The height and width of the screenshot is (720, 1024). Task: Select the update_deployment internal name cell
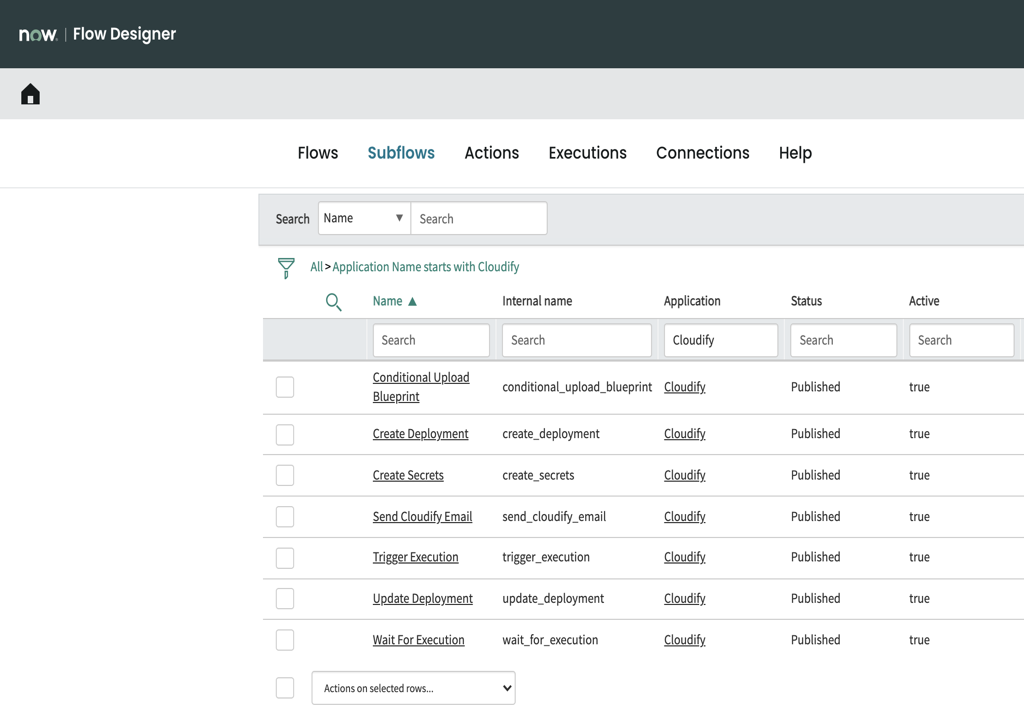pyautogui.click(x=553, y=598)
